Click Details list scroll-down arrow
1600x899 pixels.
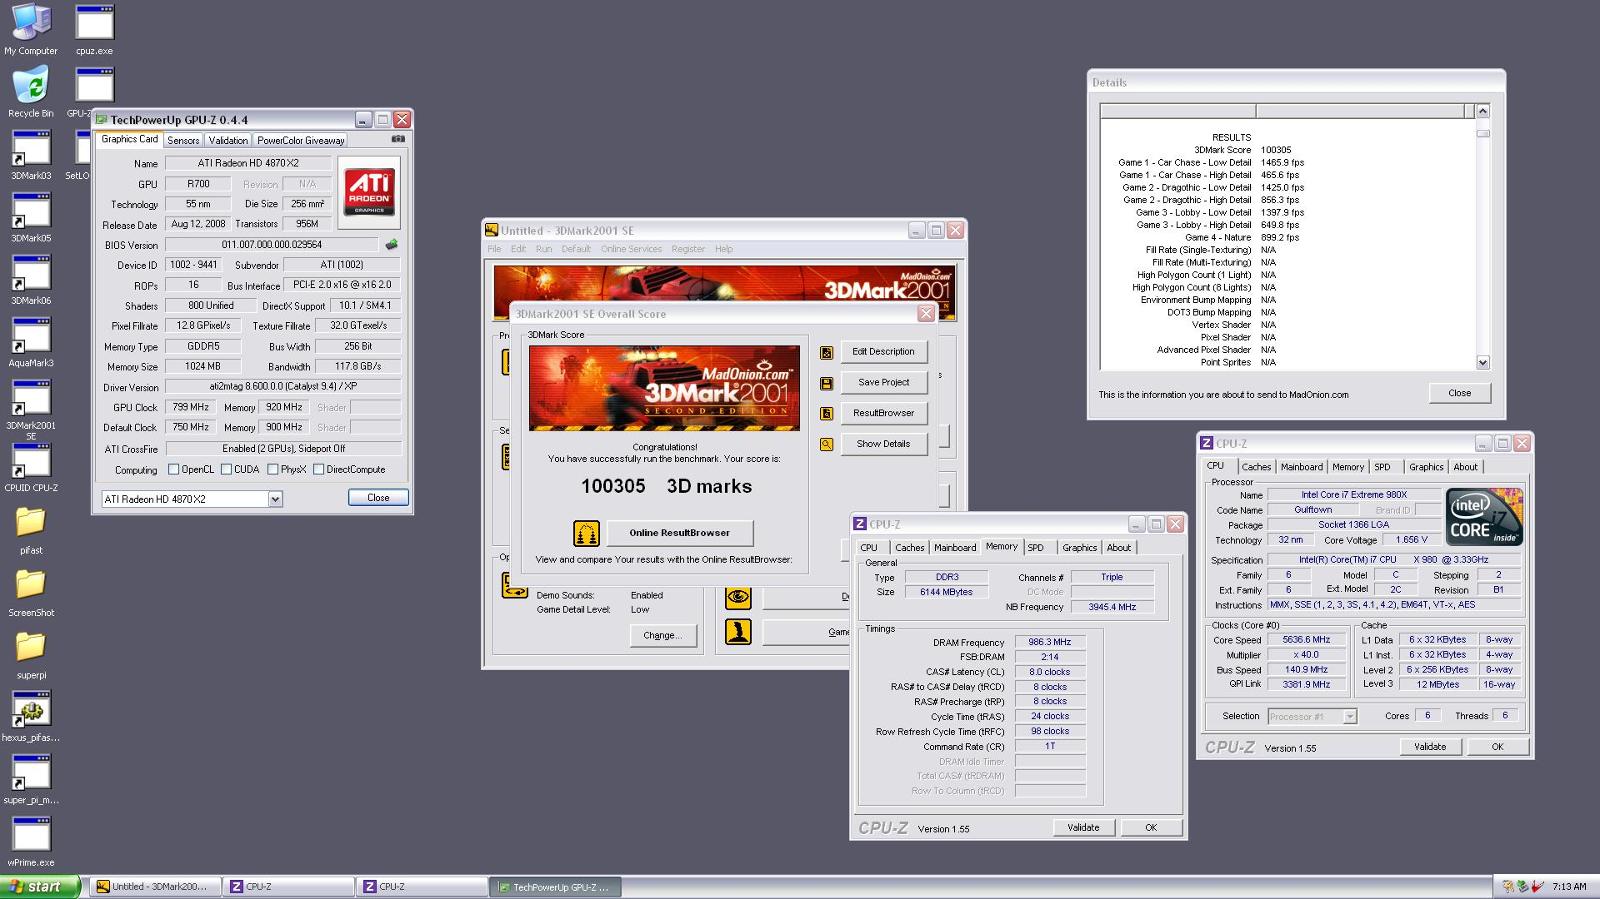click(1483, 363)
